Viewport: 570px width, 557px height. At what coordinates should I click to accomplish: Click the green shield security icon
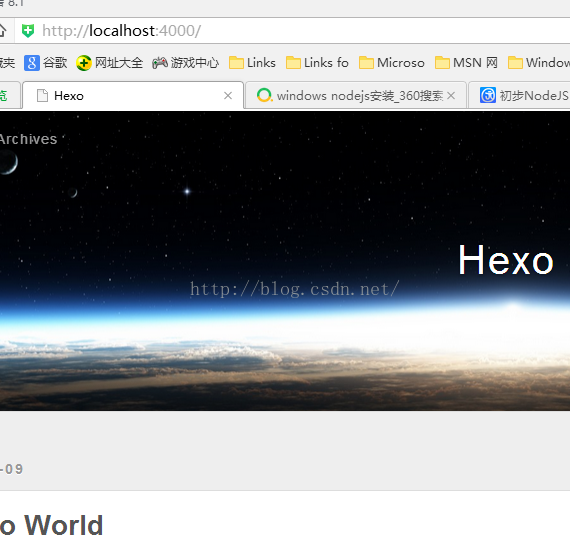coord(28,31)
